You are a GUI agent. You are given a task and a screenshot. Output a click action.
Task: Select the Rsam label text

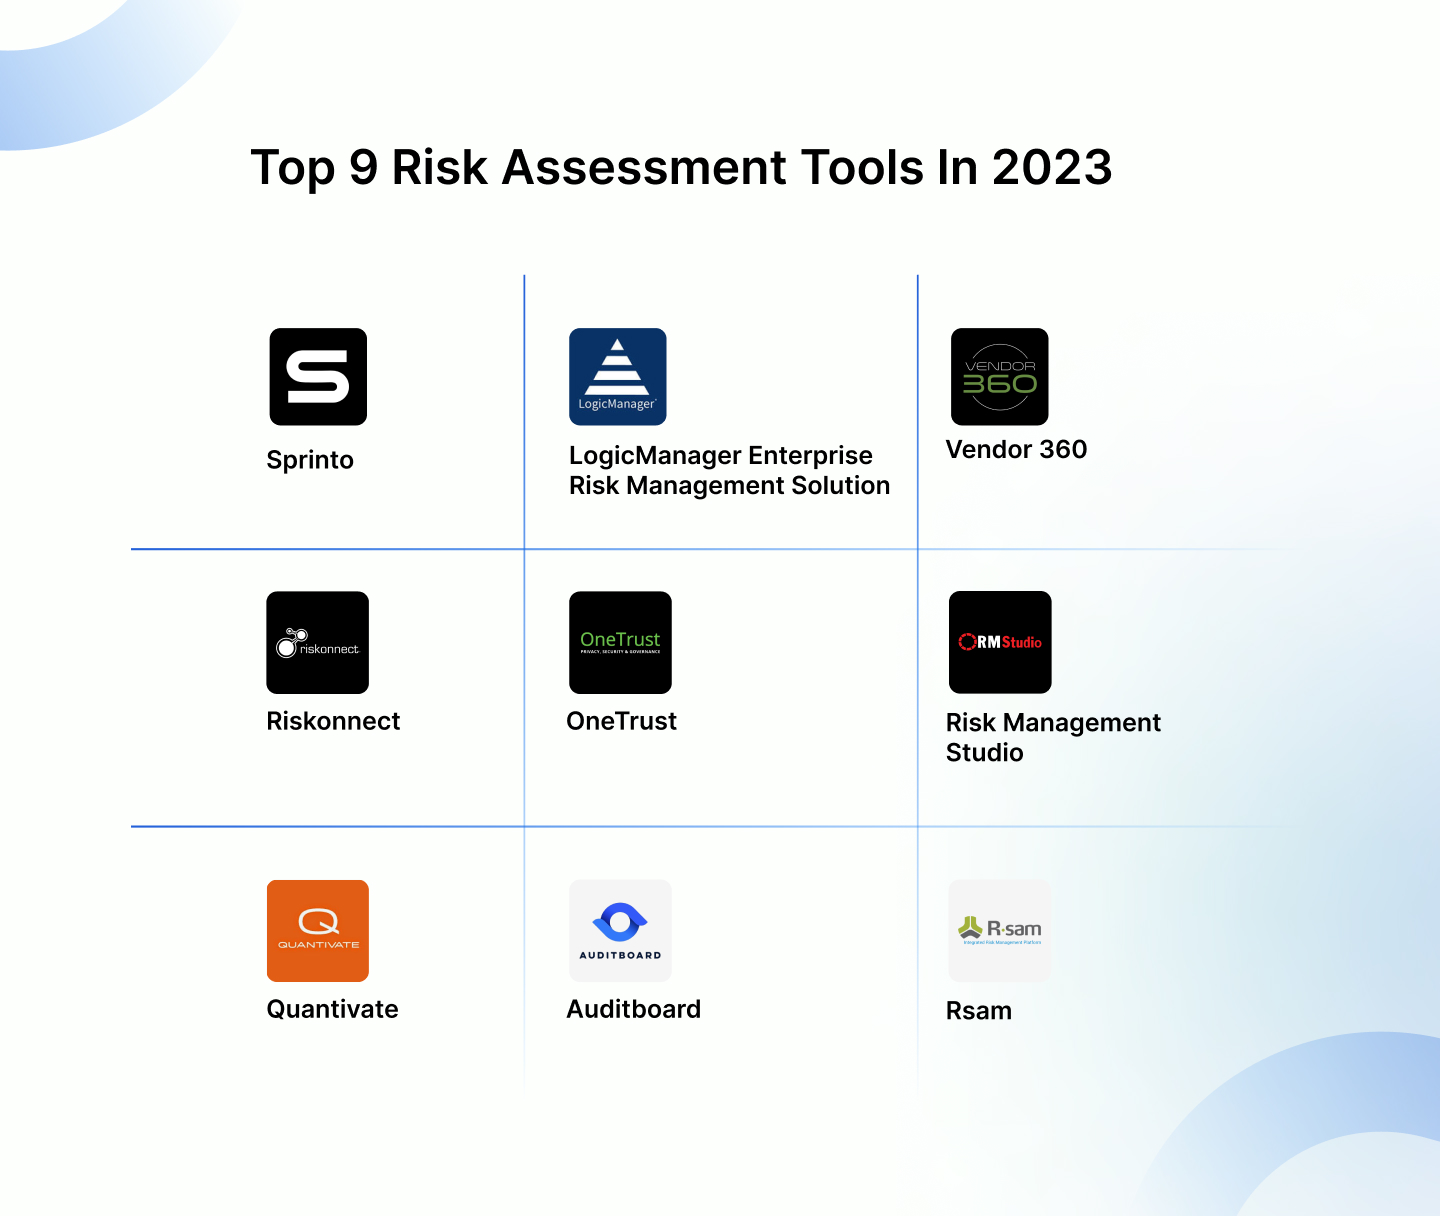[979, 1011]
